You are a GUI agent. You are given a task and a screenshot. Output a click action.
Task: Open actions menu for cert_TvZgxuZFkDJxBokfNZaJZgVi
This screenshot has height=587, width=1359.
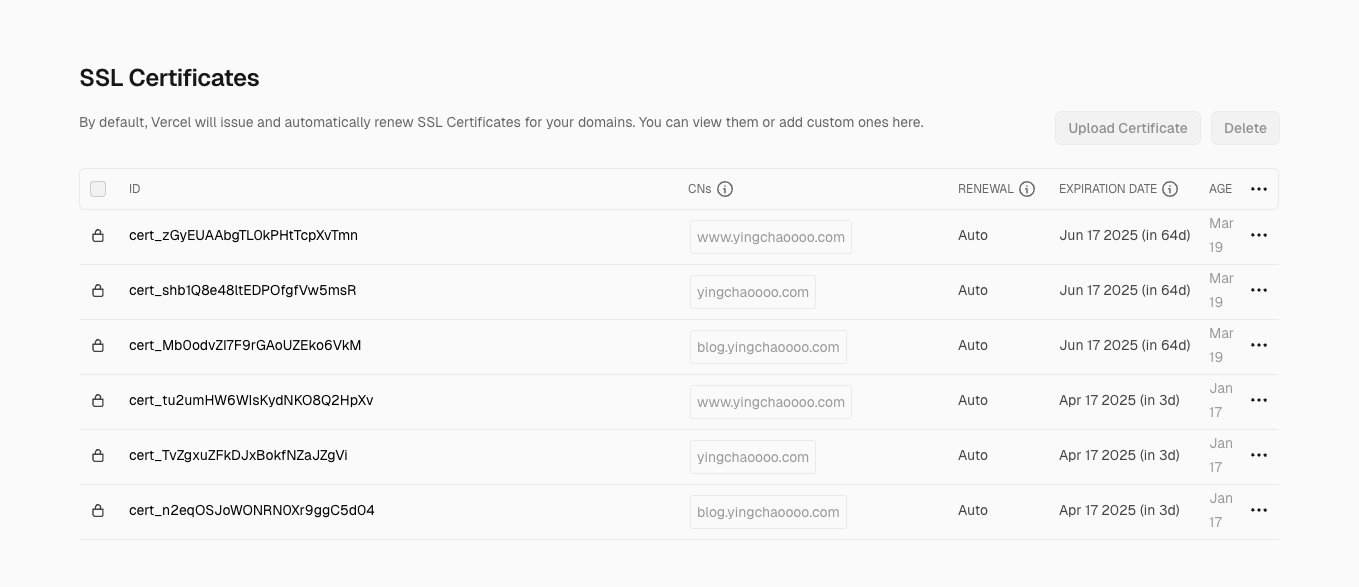pyautogui.click(x=1258, y=455)
